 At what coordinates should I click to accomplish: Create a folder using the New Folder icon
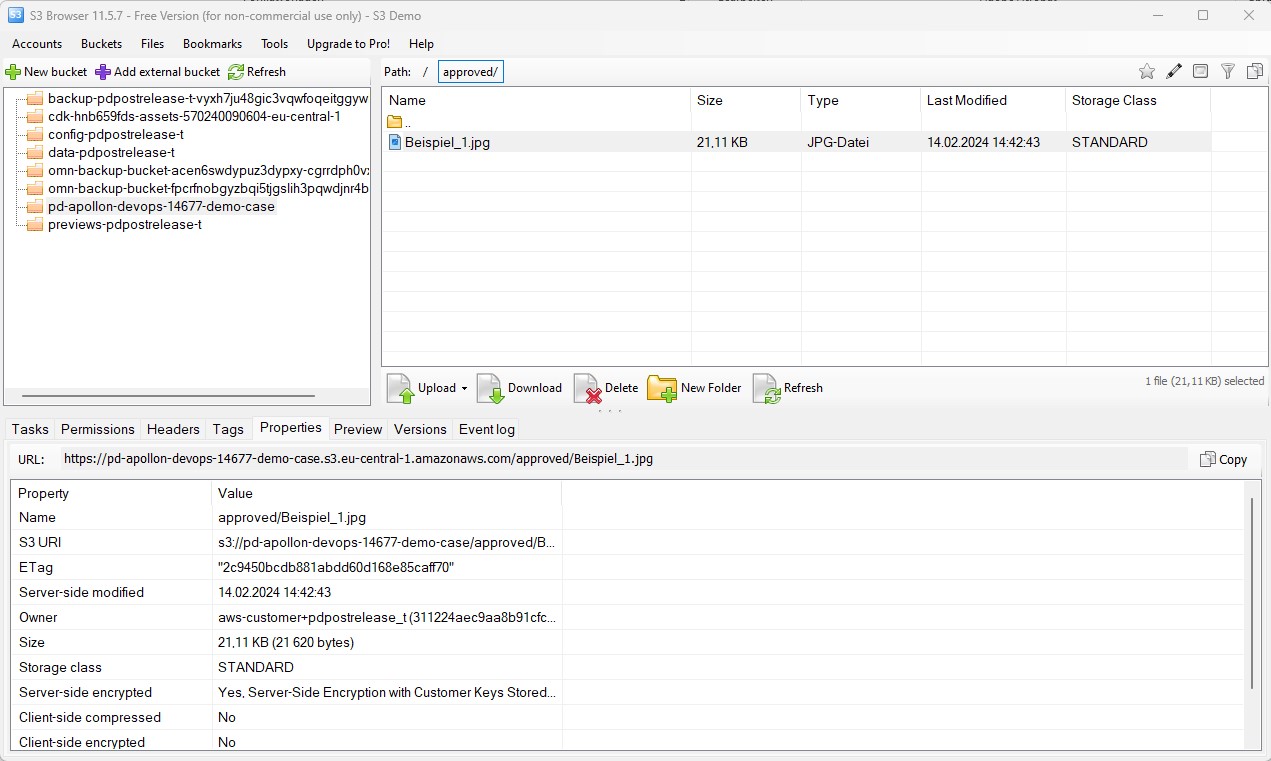660,388
